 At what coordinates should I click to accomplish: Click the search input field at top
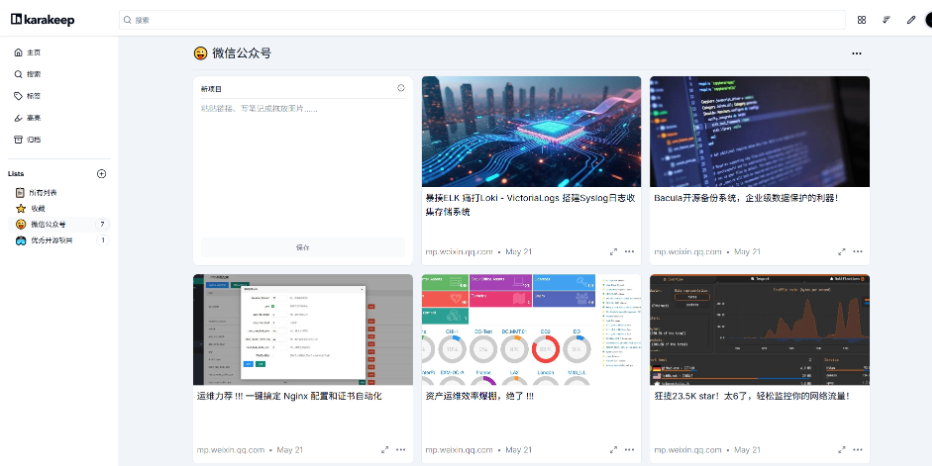coord(480,20)
